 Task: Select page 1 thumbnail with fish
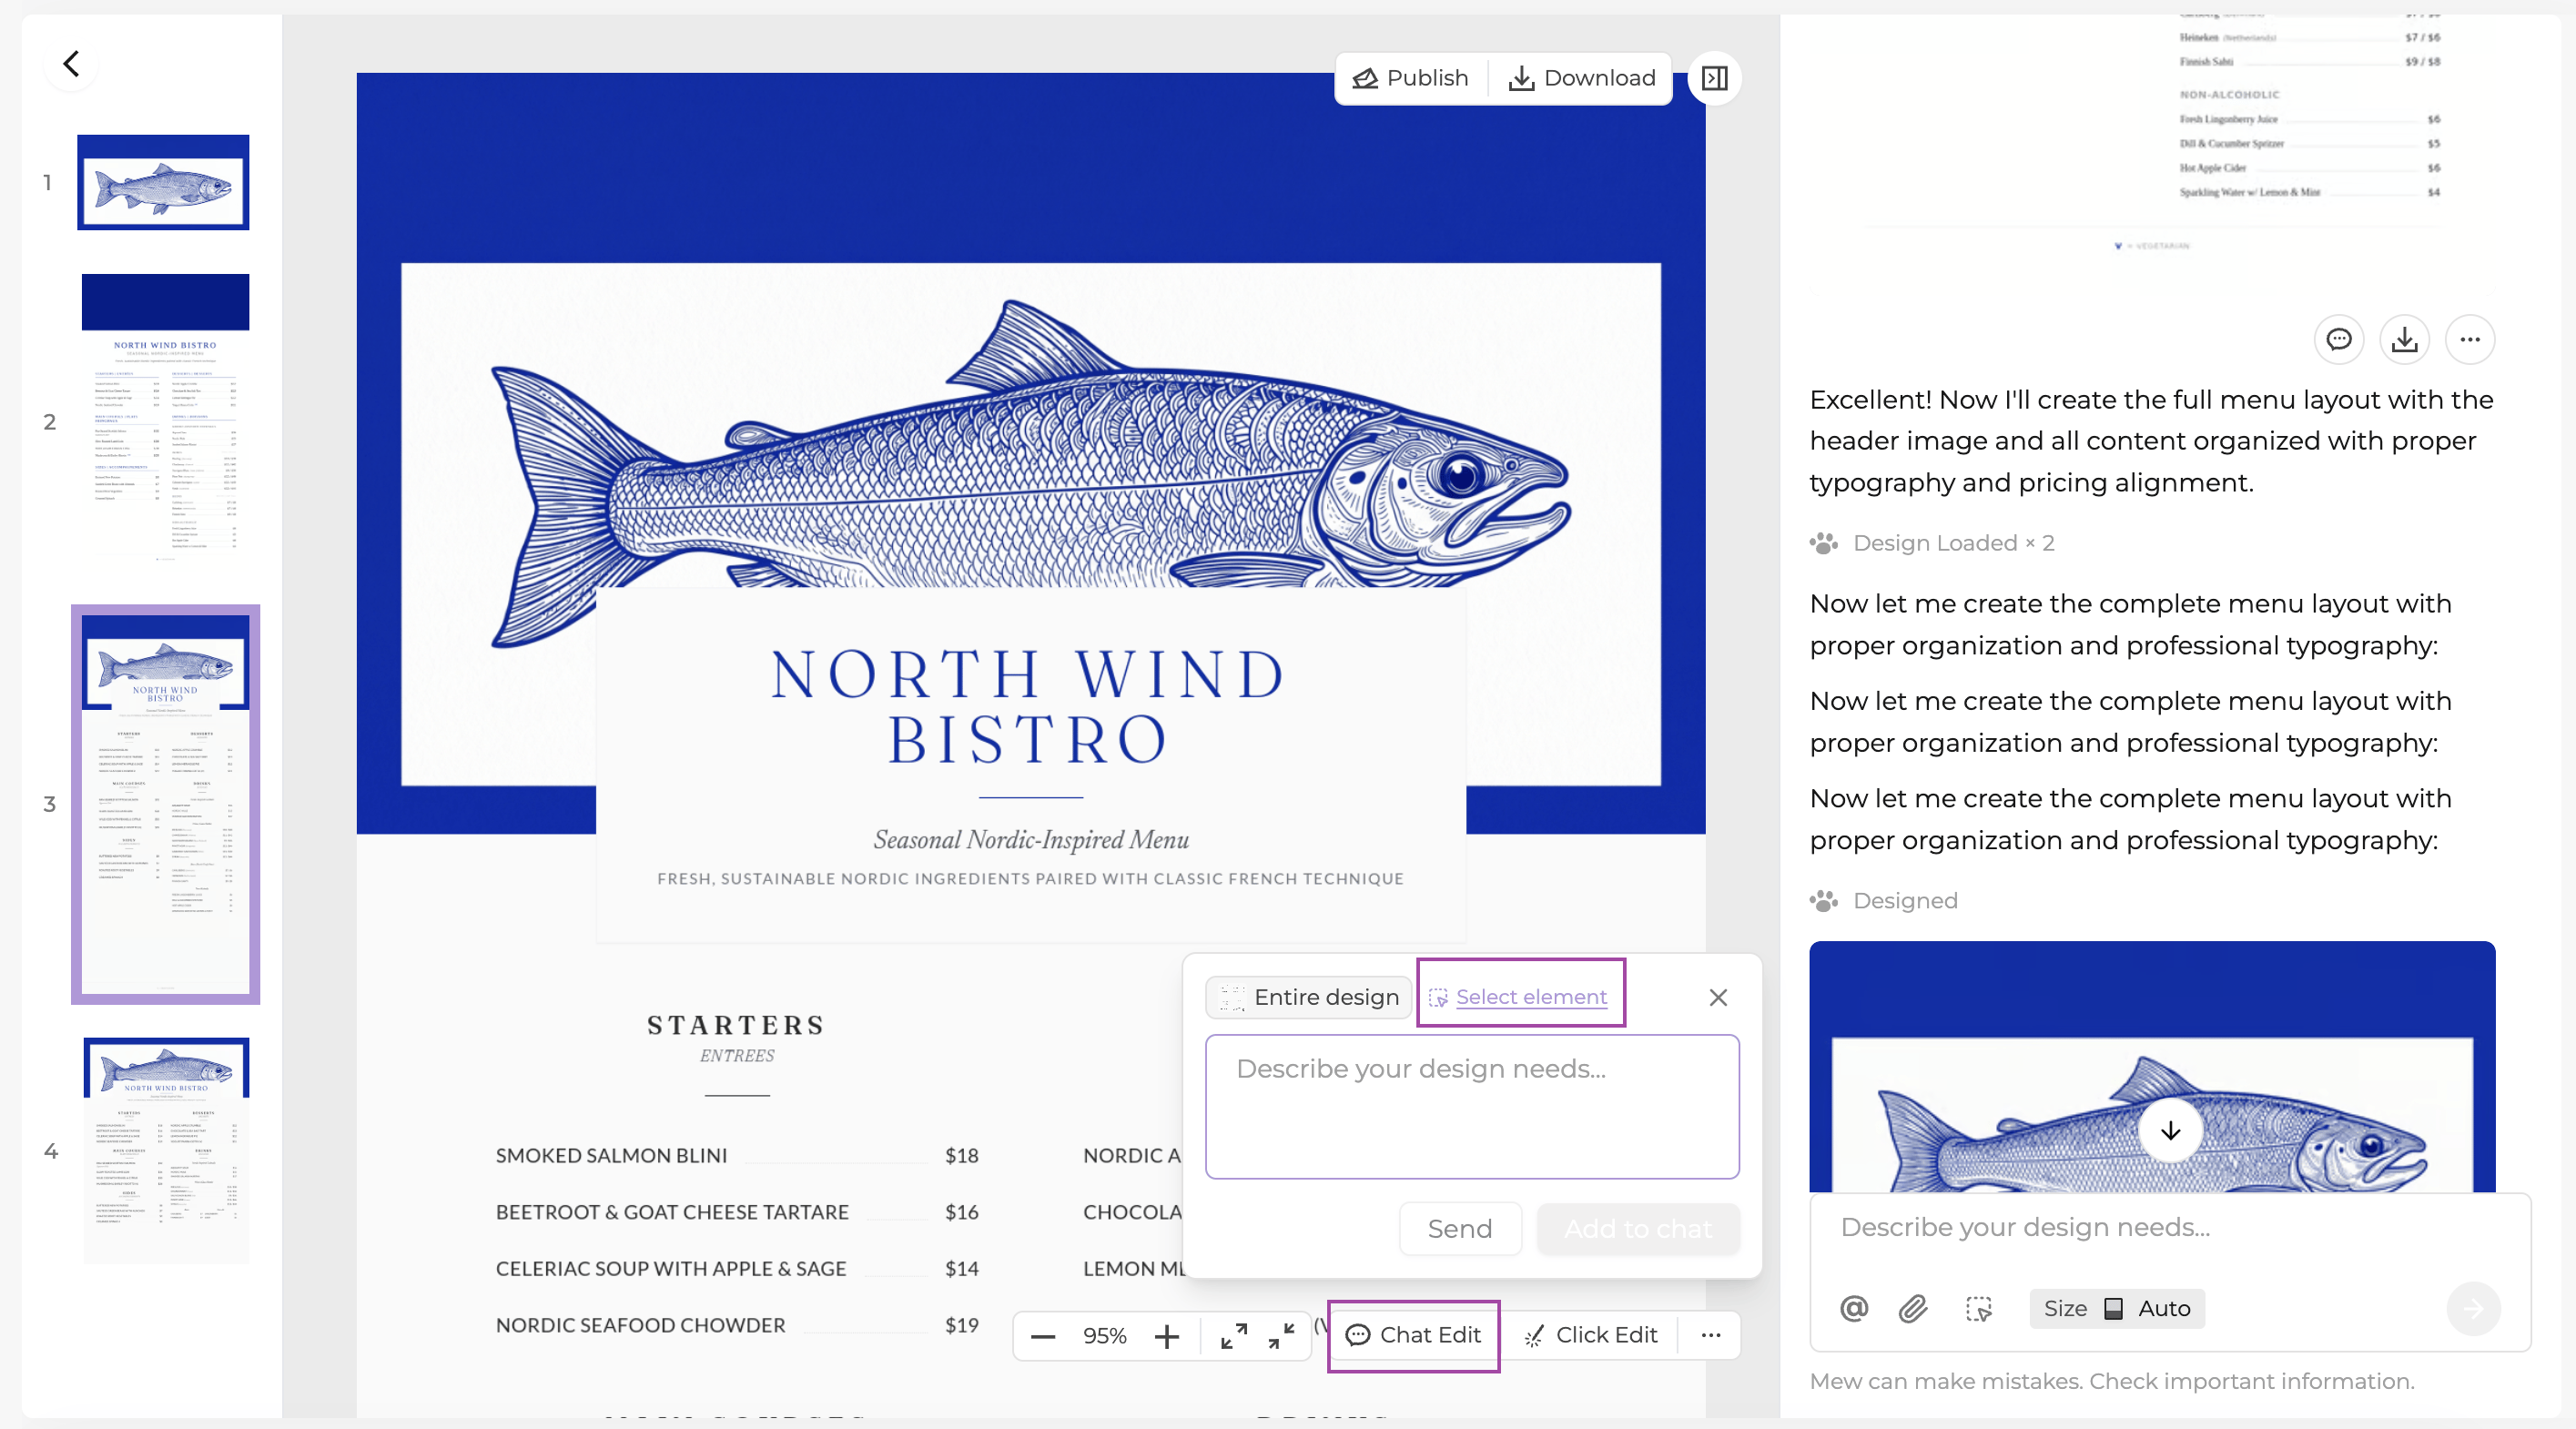tap(163, 182)
